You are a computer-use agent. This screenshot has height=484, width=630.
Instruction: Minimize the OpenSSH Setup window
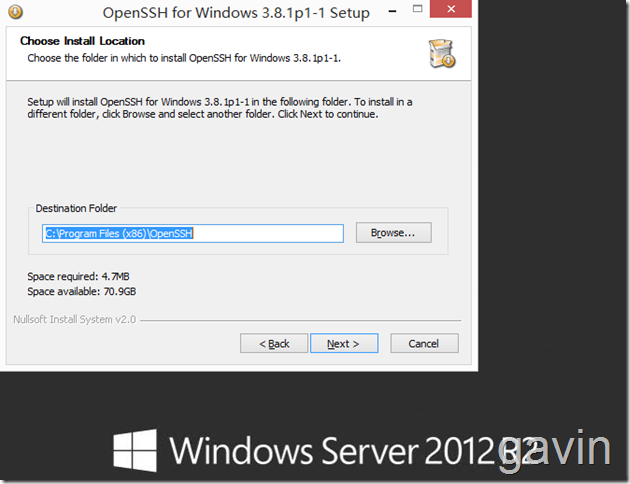click(x=393, y=10)
